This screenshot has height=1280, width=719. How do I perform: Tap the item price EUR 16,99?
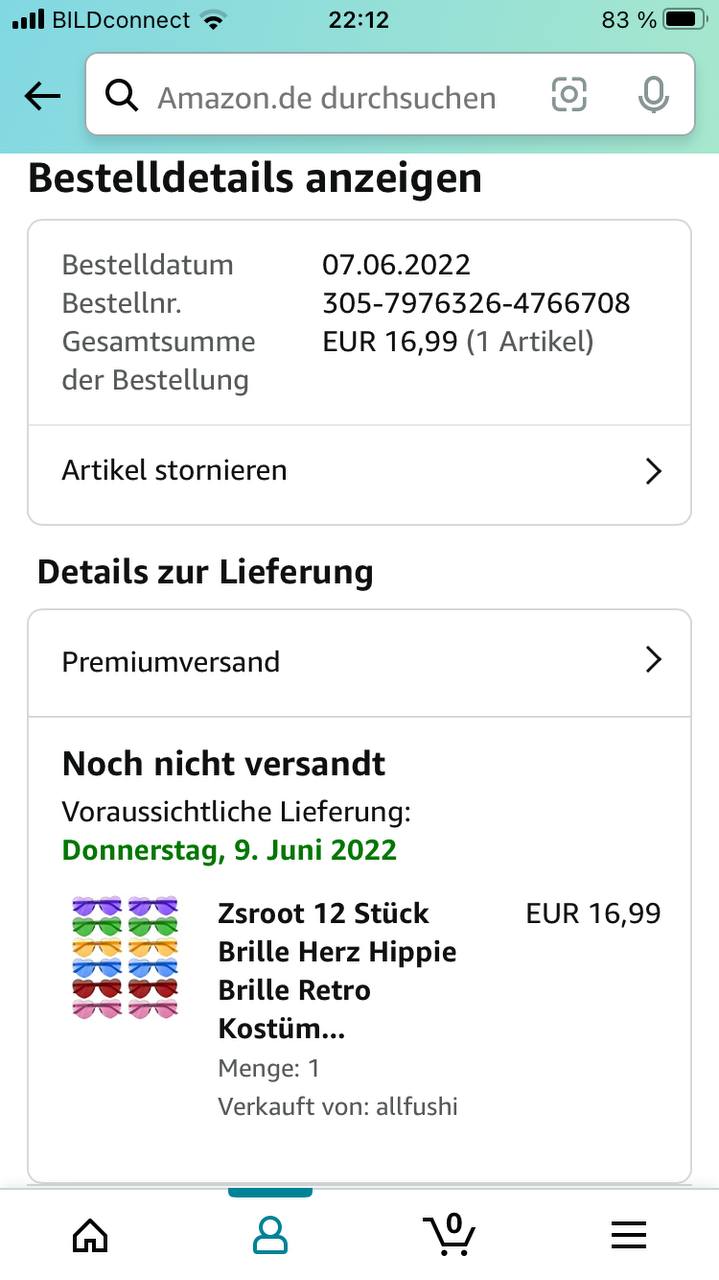coord(593,913)
